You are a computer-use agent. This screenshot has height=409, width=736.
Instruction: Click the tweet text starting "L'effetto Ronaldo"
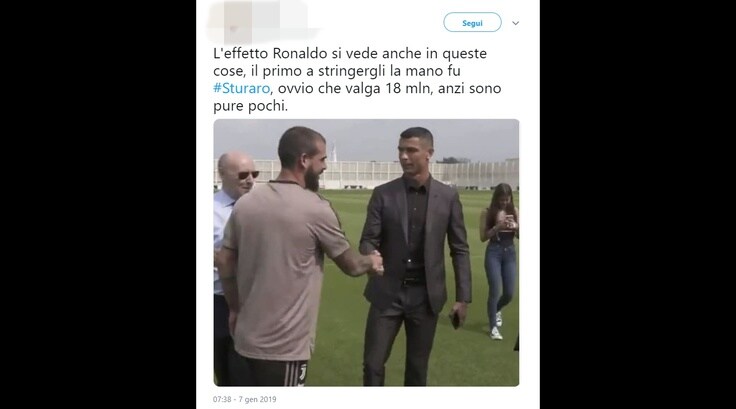(x=357, y=79)
